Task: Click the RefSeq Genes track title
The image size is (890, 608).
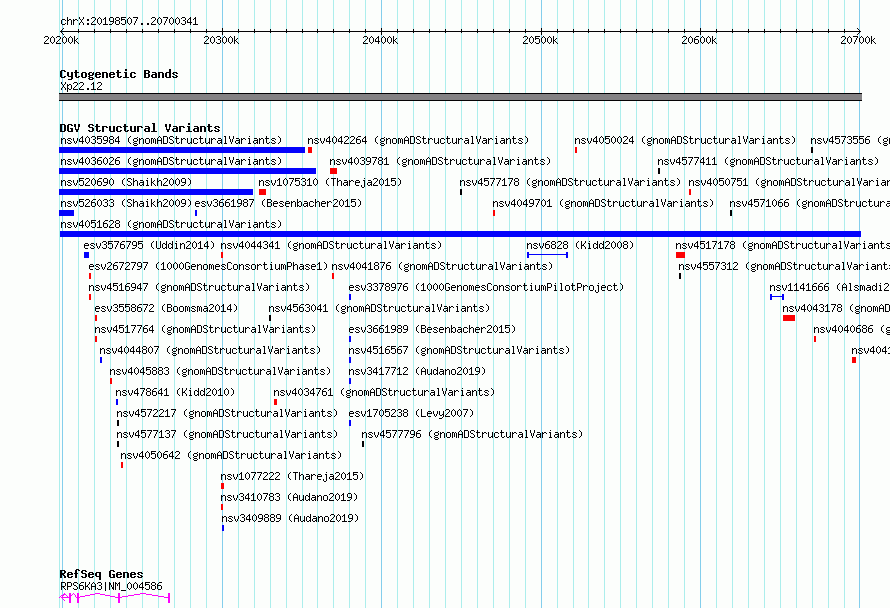Action: pyautogui.click(x=101, y=574)
